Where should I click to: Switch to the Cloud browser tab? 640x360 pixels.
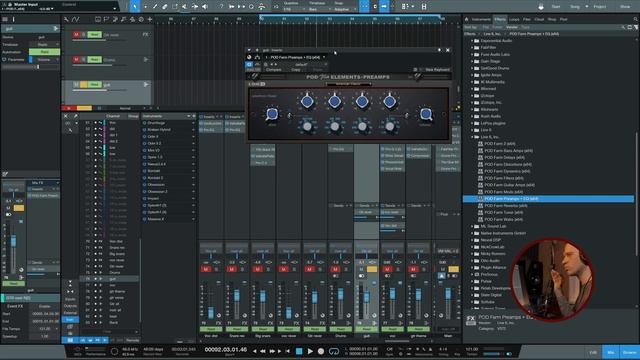[x=539, y=19]
